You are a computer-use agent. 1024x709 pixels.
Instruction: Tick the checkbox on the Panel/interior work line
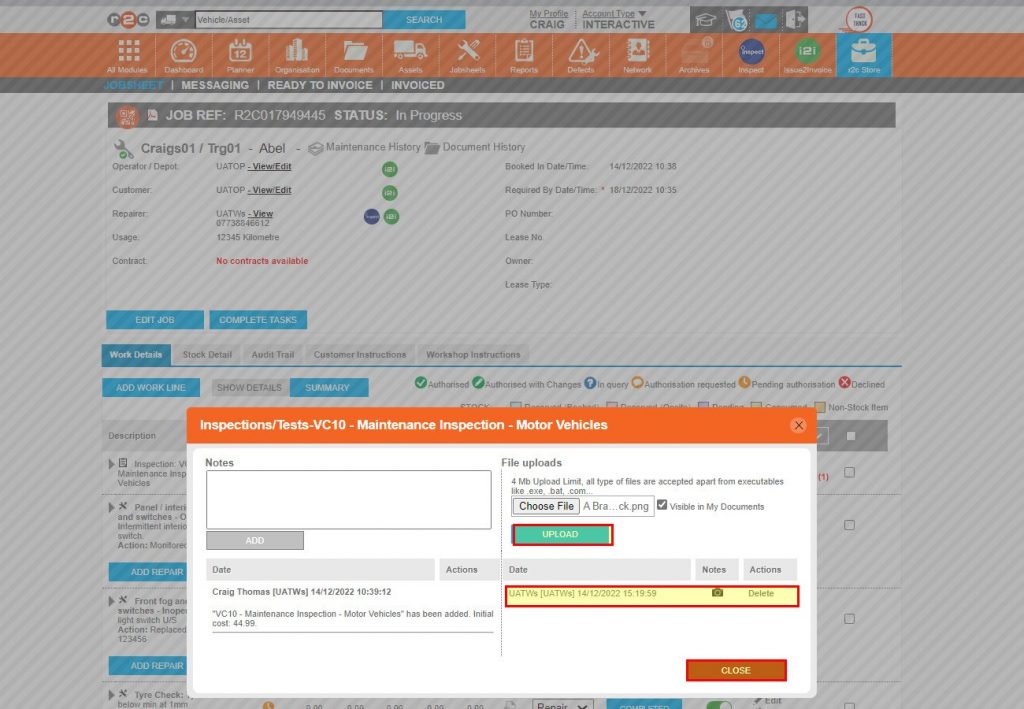coord(851,523)
